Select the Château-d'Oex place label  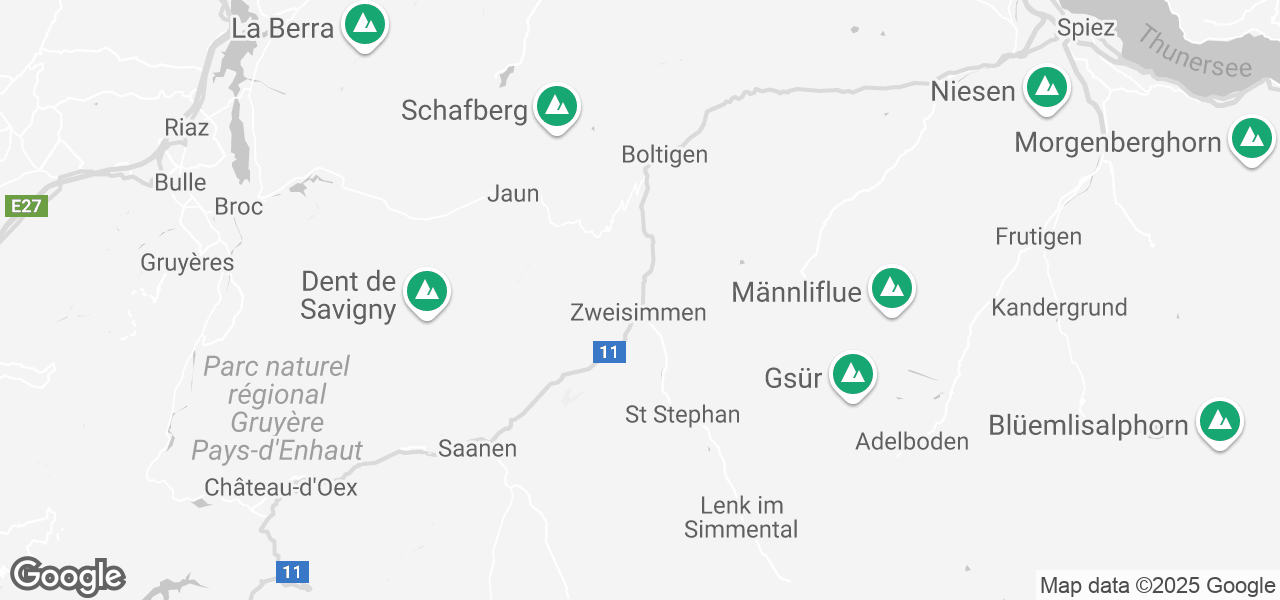[281, 487]
